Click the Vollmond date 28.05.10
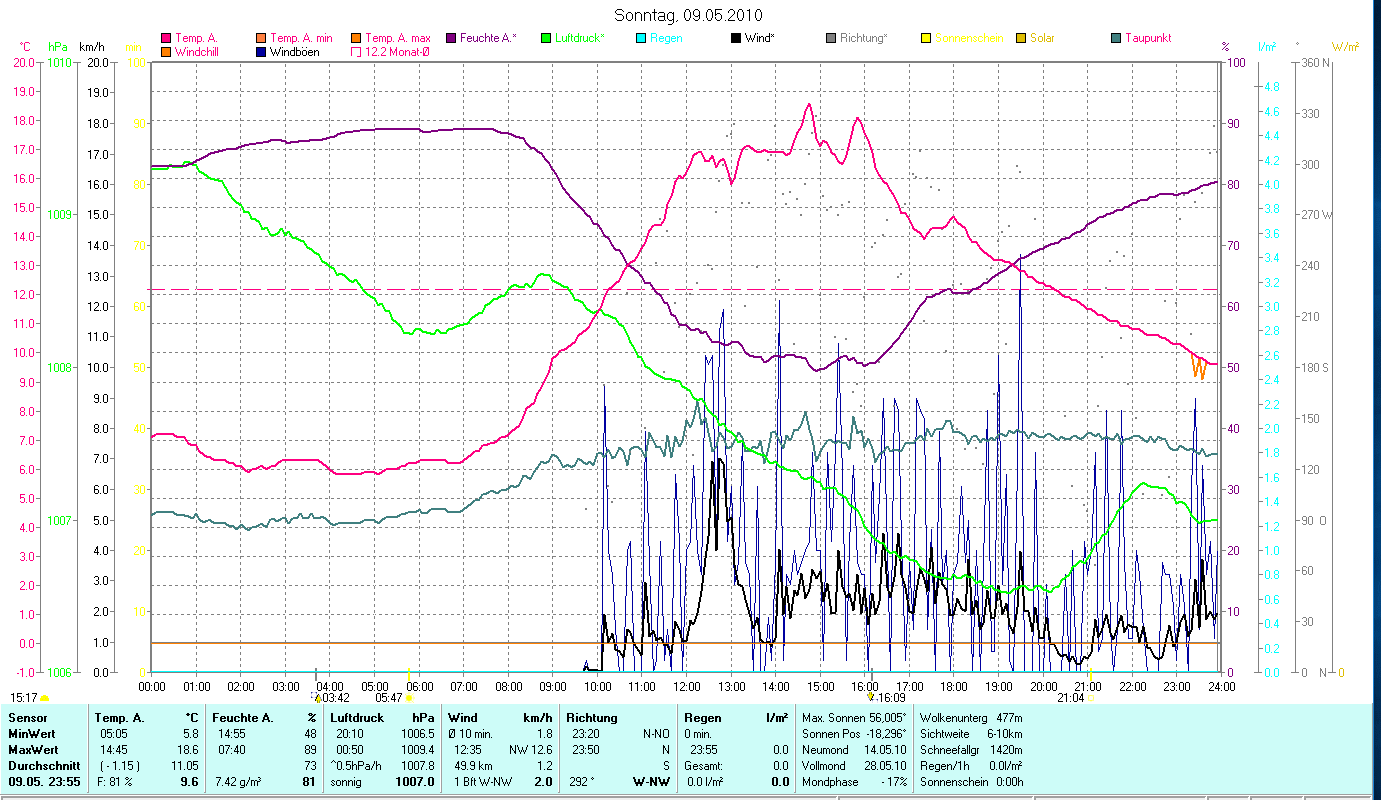Viewport: 1381px width, 800px height. (x=885, y=765)
